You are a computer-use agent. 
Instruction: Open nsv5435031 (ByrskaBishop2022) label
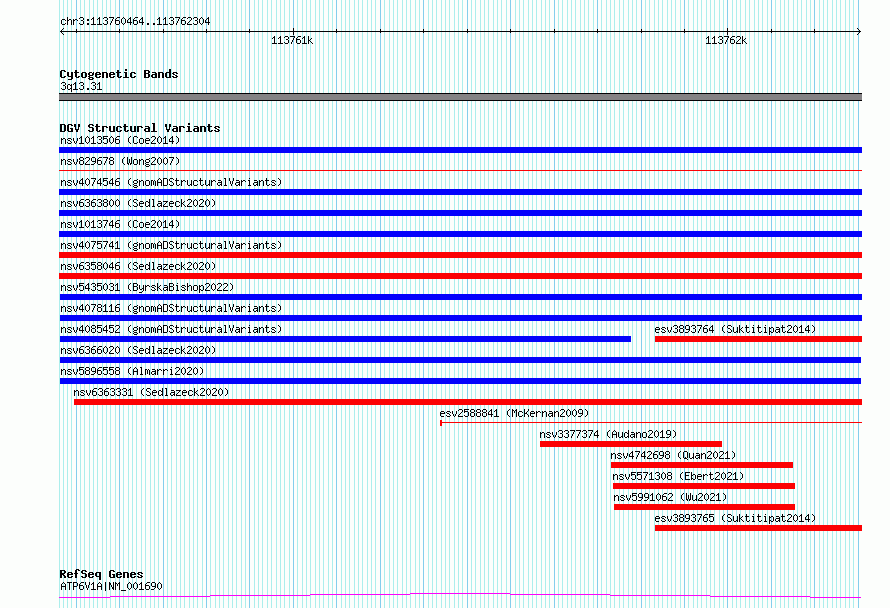coord(147,287)
